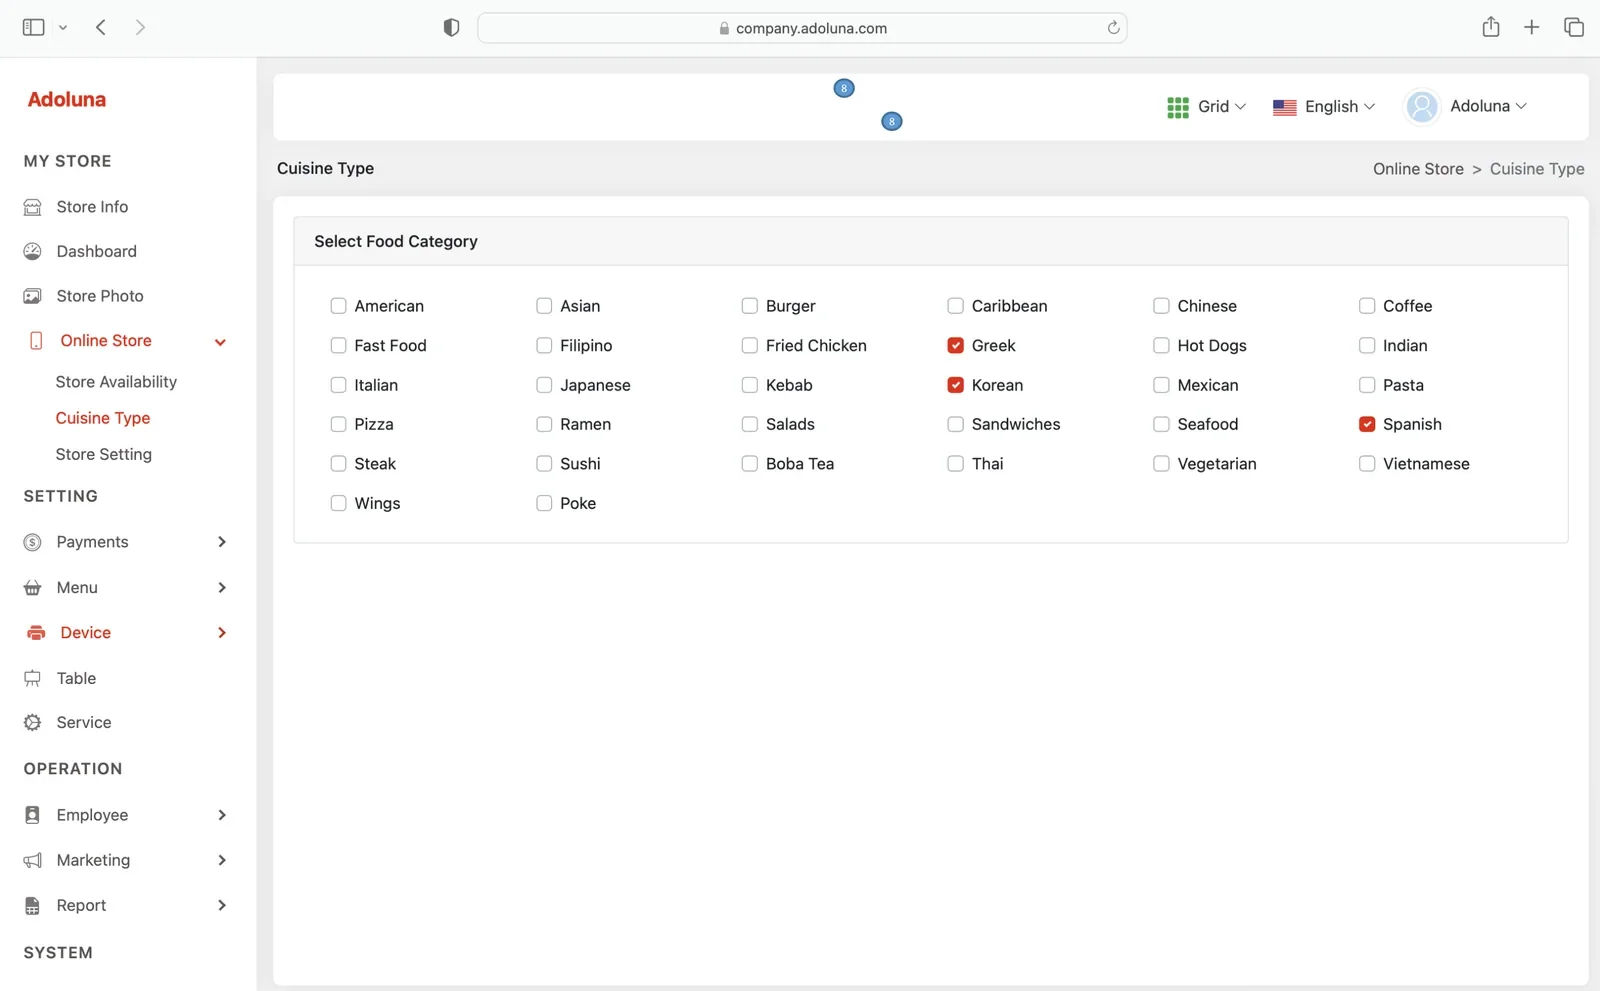Check the Coffee category checkbox
The height and width of the screenshot is (991, 1600).
click(1367, 306)
